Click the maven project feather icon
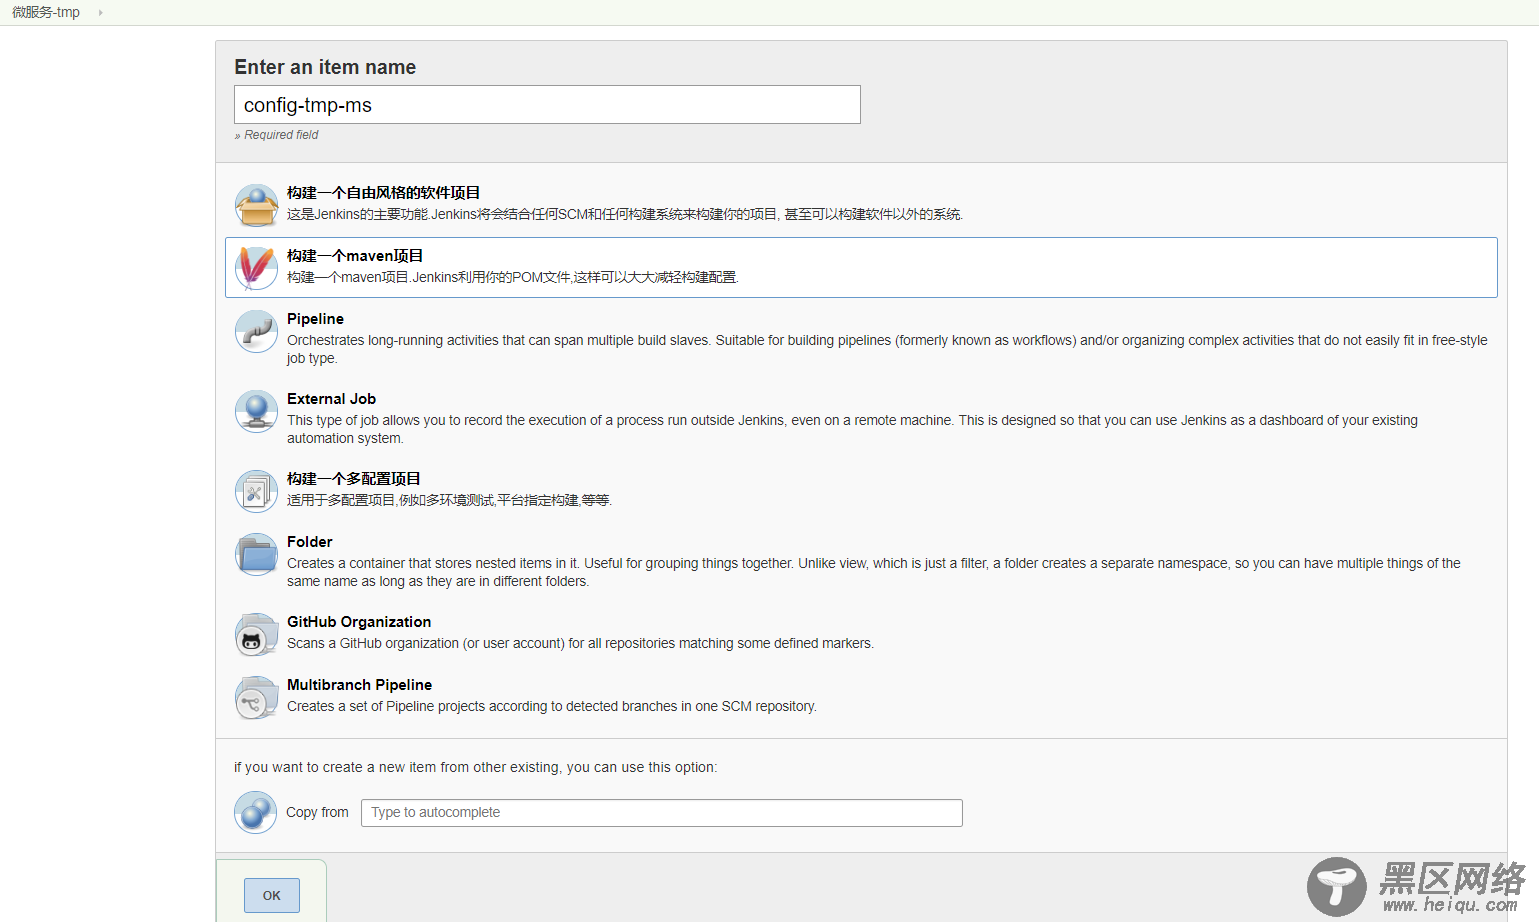 256,268
